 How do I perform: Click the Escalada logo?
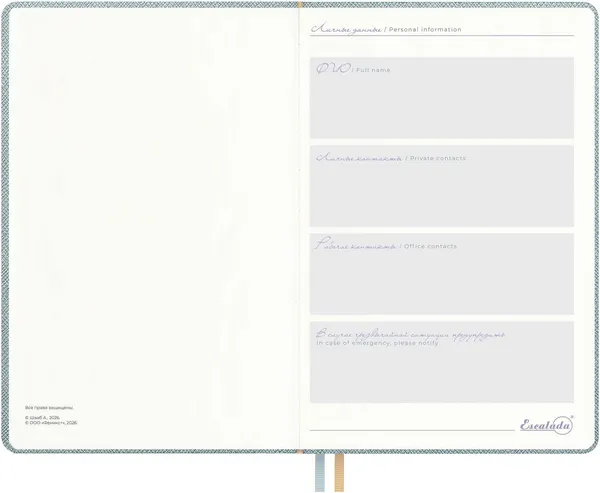coord(546,425)
